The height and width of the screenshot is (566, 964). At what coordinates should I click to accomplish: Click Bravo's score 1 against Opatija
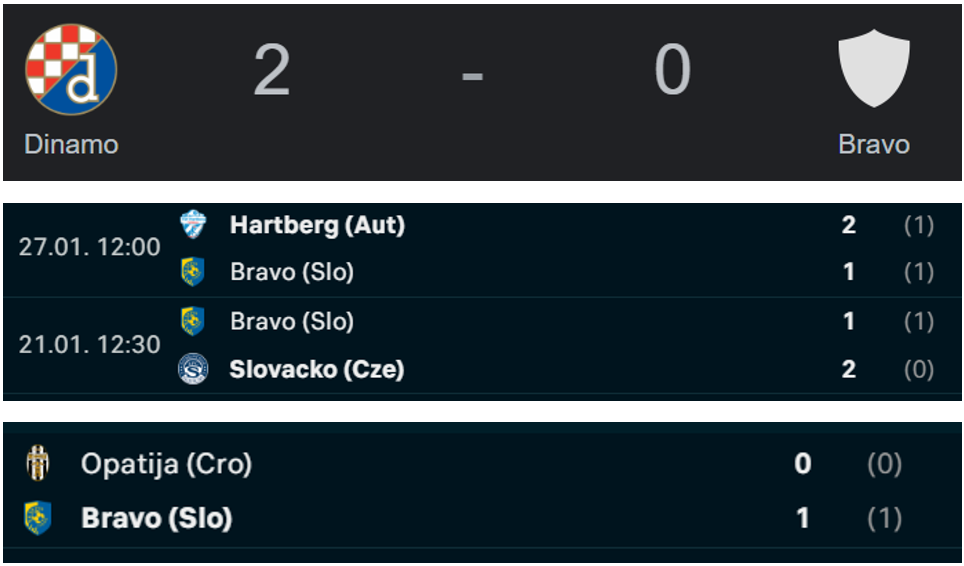[x=802, y=518]
